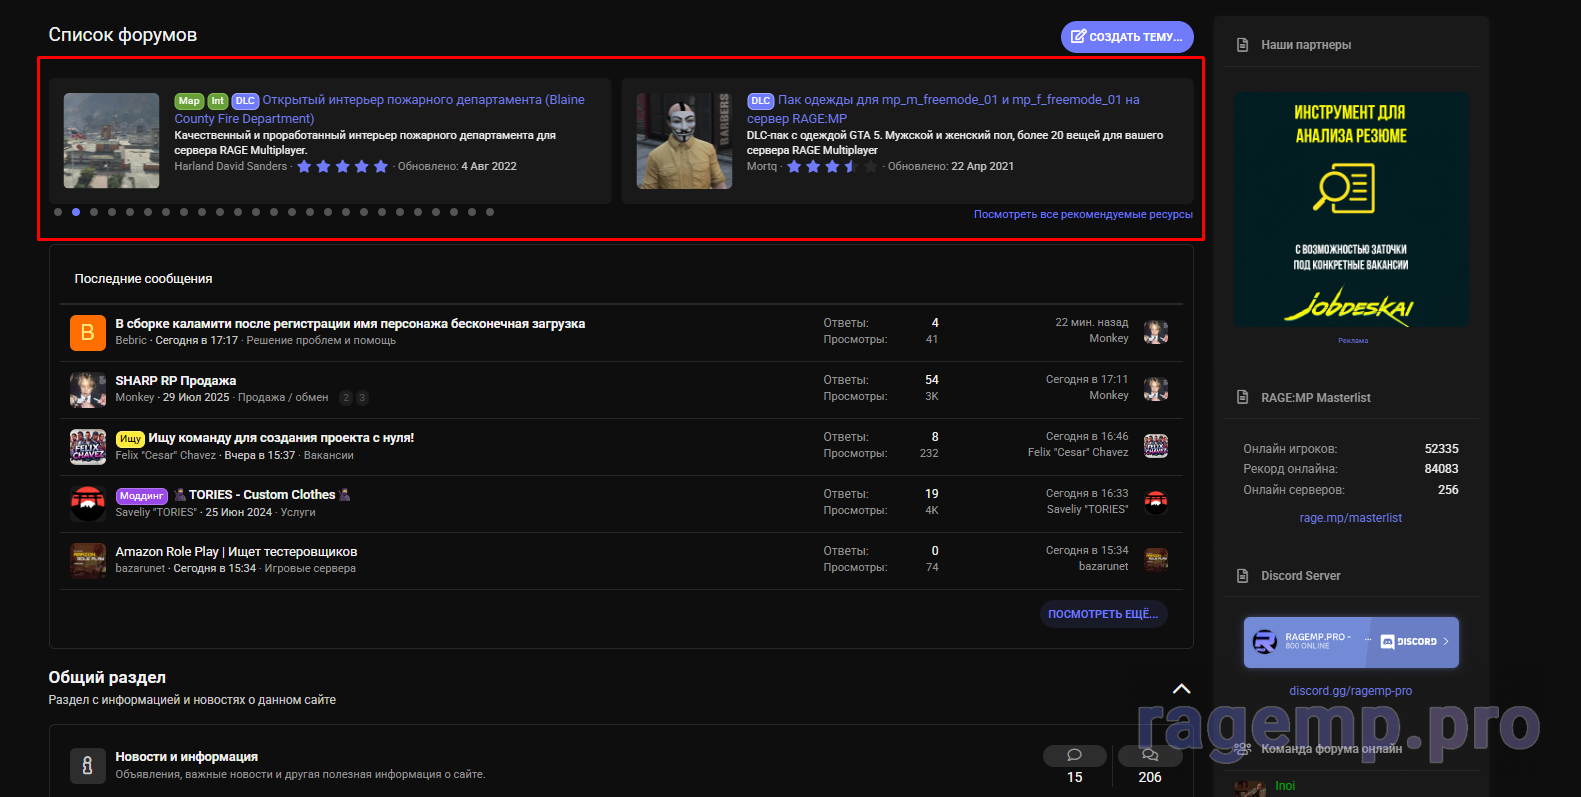The image size is (1581, 797).
Task: Select the first carousel dot
Action: click(58, 212)
